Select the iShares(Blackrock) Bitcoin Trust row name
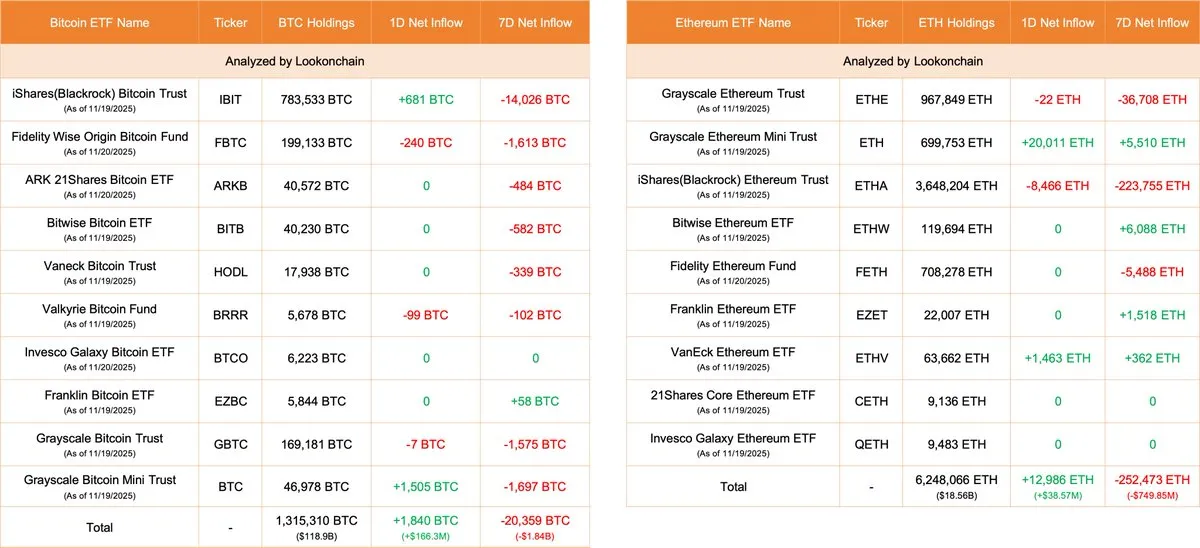 point(99,94)
